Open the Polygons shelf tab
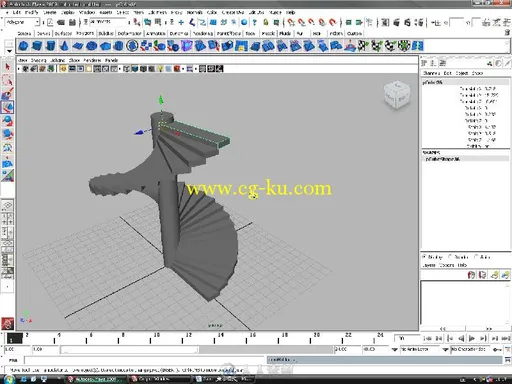 (85, 33)
